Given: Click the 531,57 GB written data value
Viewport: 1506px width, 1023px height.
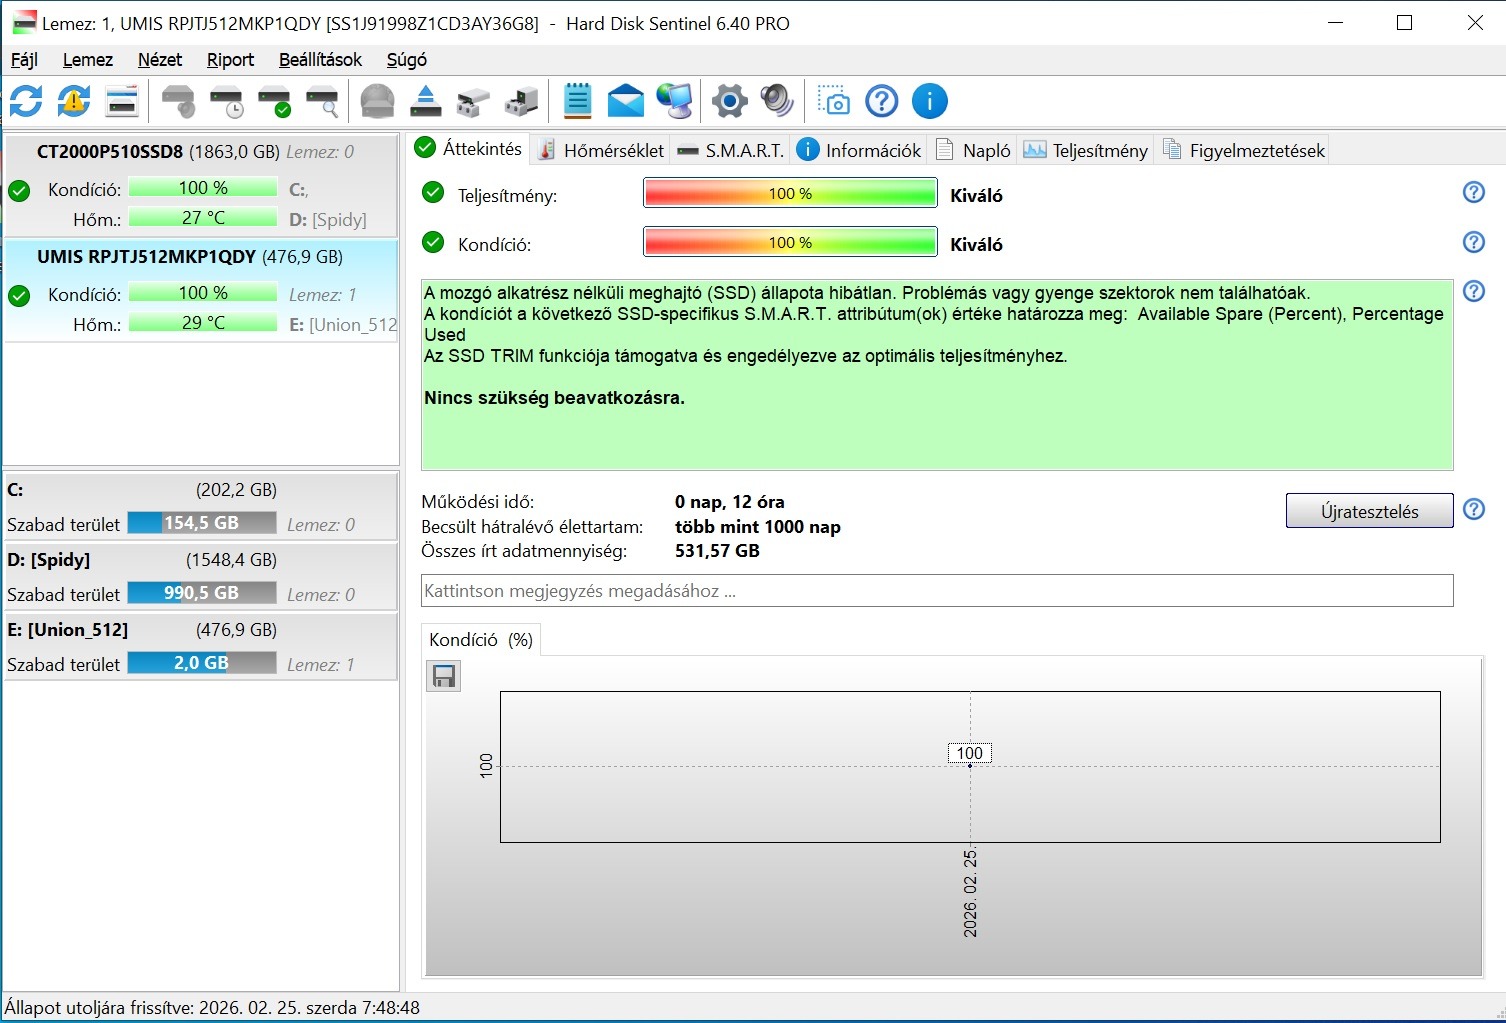Looking at the screenshot, I should point(717,551).
